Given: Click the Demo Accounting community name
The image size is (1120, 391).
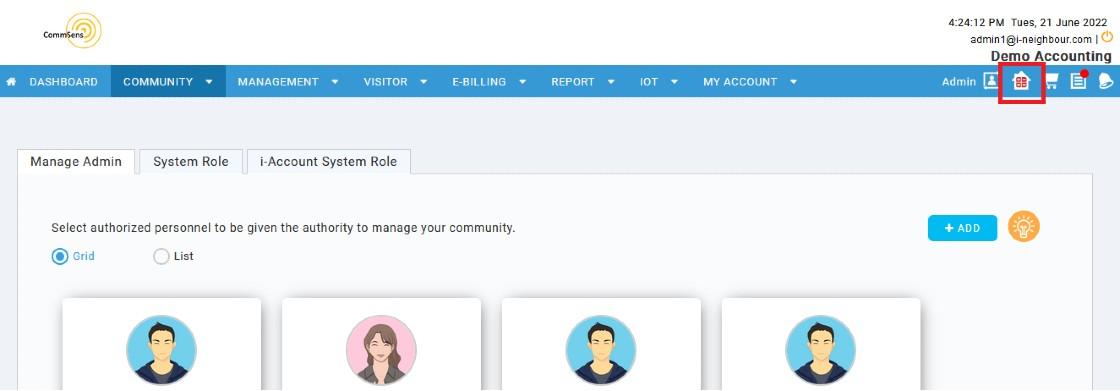Looking at the screenshot, I should (x=1051, y=56).
